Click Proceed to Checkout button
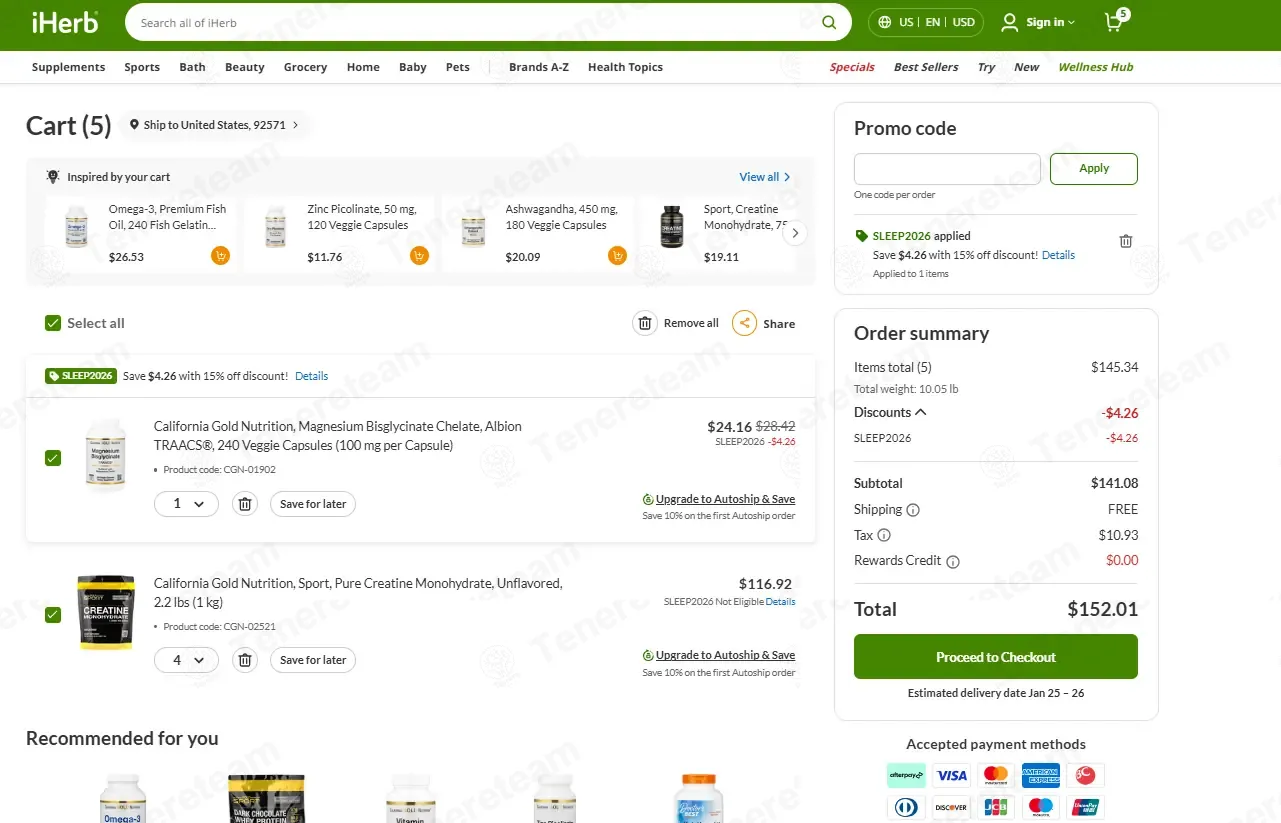 995,657
